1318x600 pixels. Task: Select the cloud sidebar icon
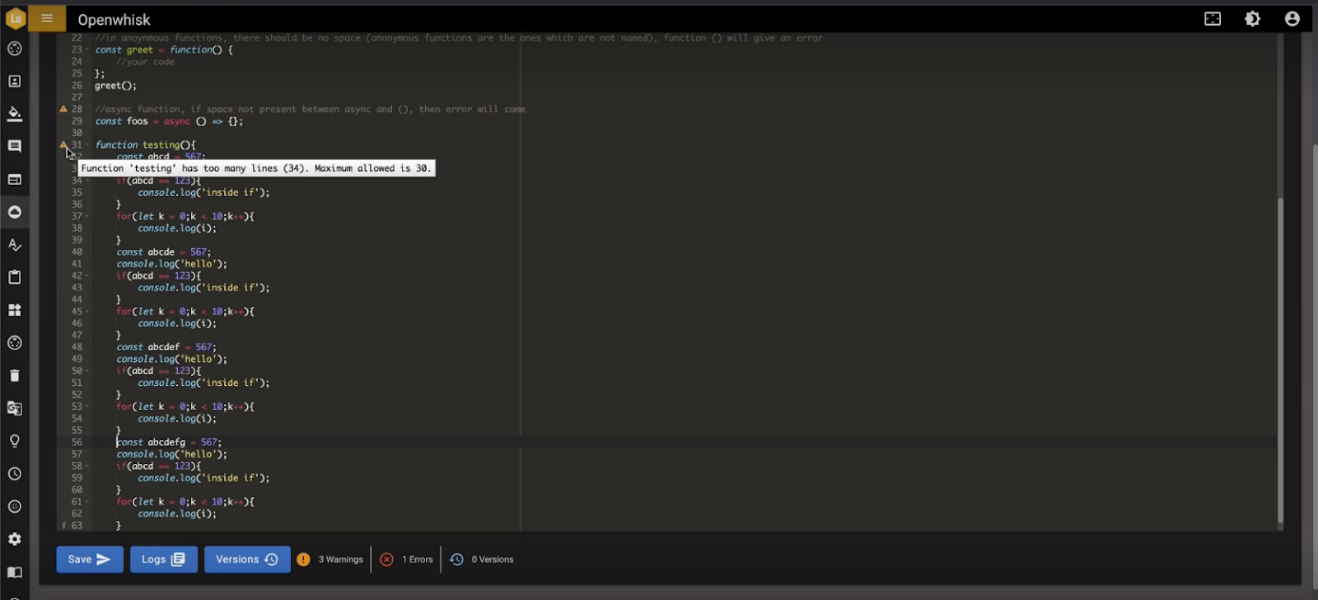tap(15, 212)
